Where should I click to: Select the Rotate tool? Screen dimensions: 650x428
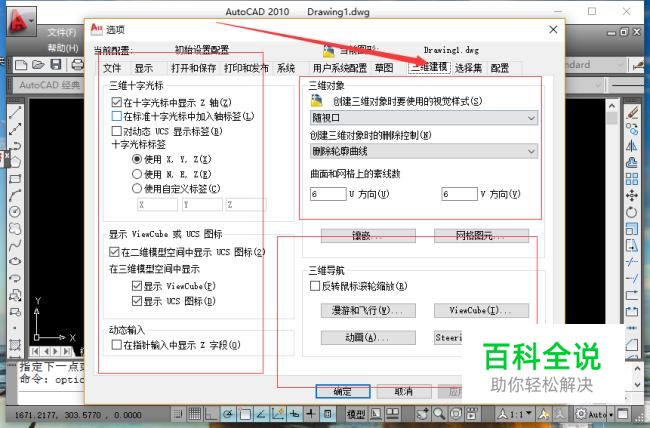pyautogui.click(x=632, y=212)
